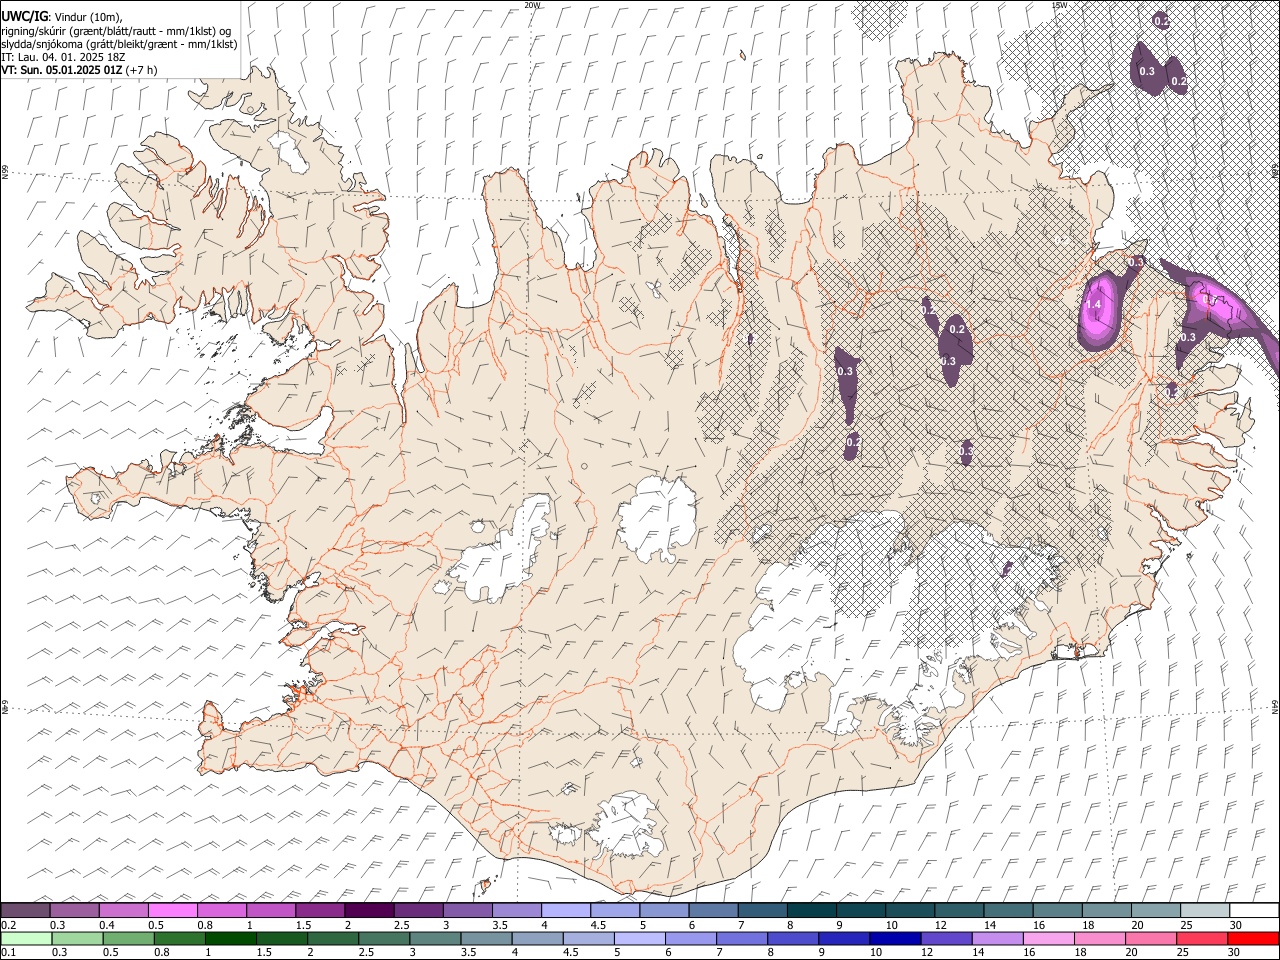Click the 20W longitude label
This screenshot has width=1280, height=960.
[532, 5]
